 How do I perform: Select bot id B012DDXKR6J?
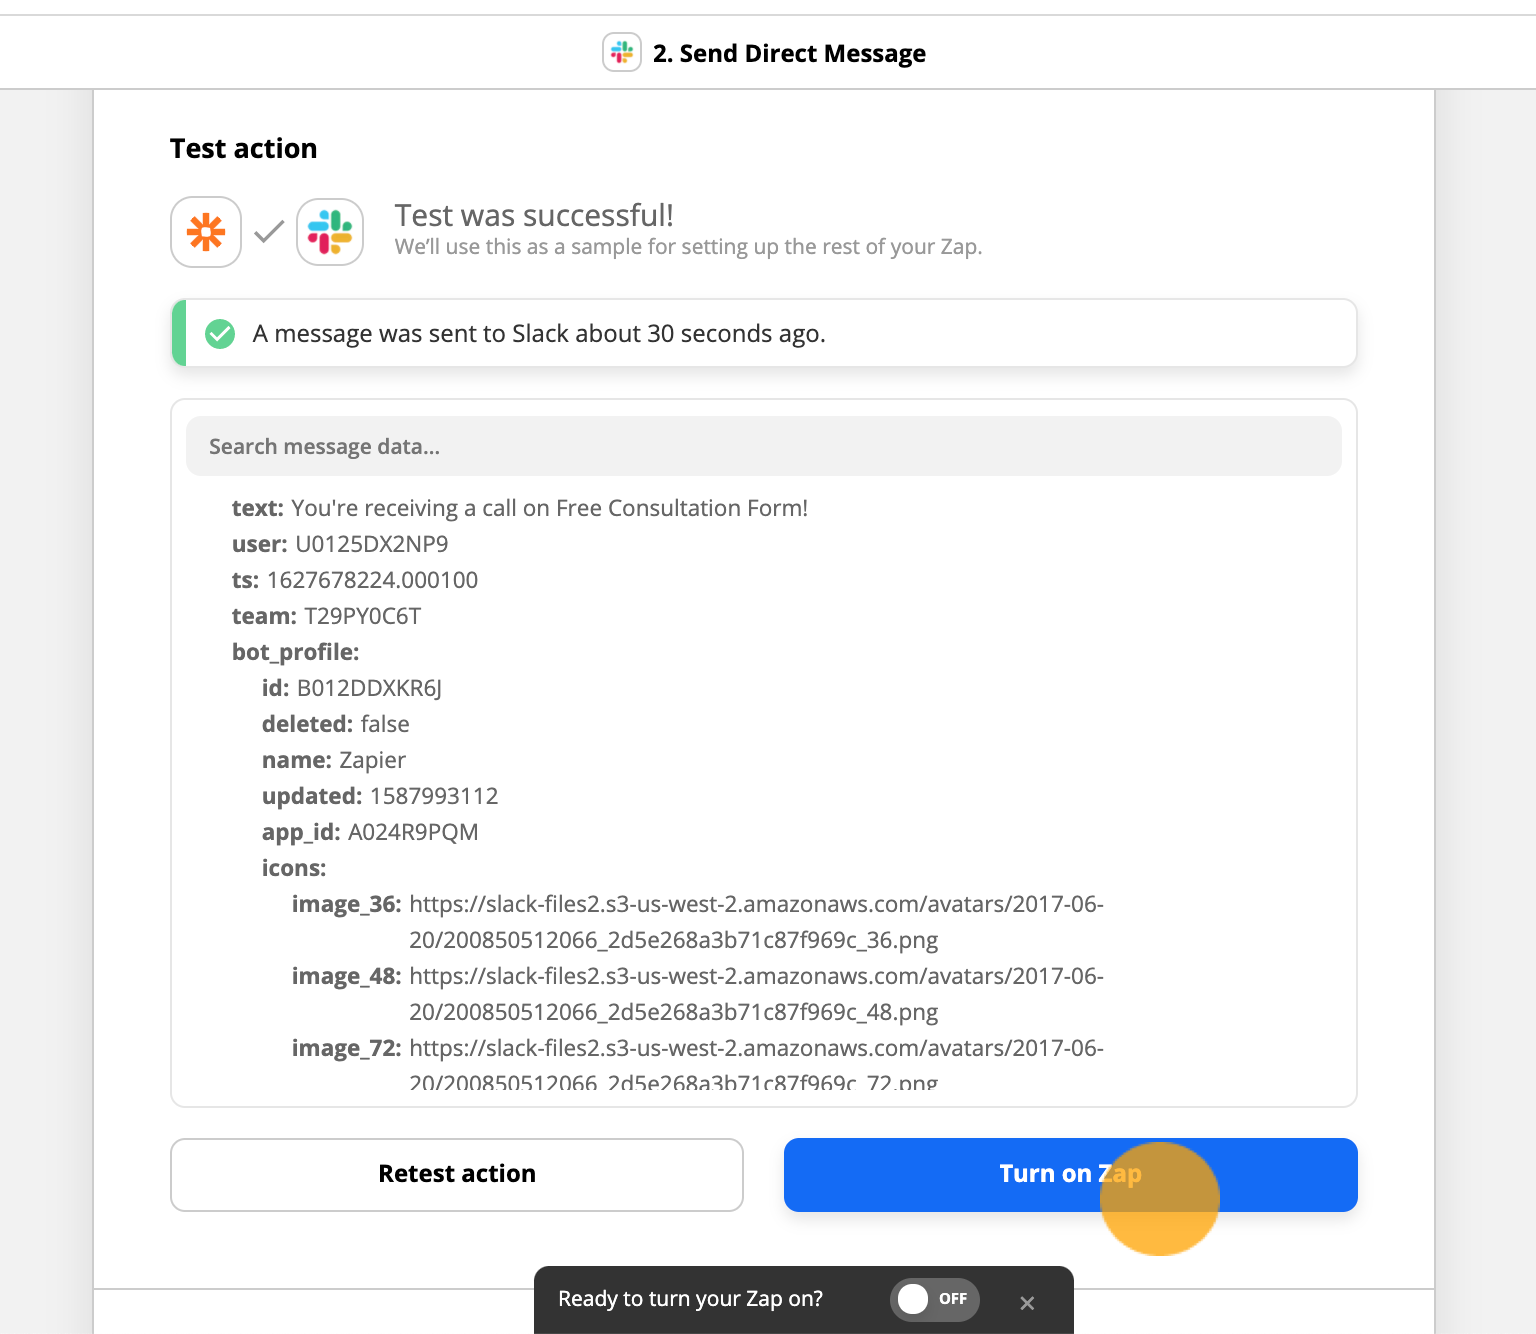coord(369,688)
